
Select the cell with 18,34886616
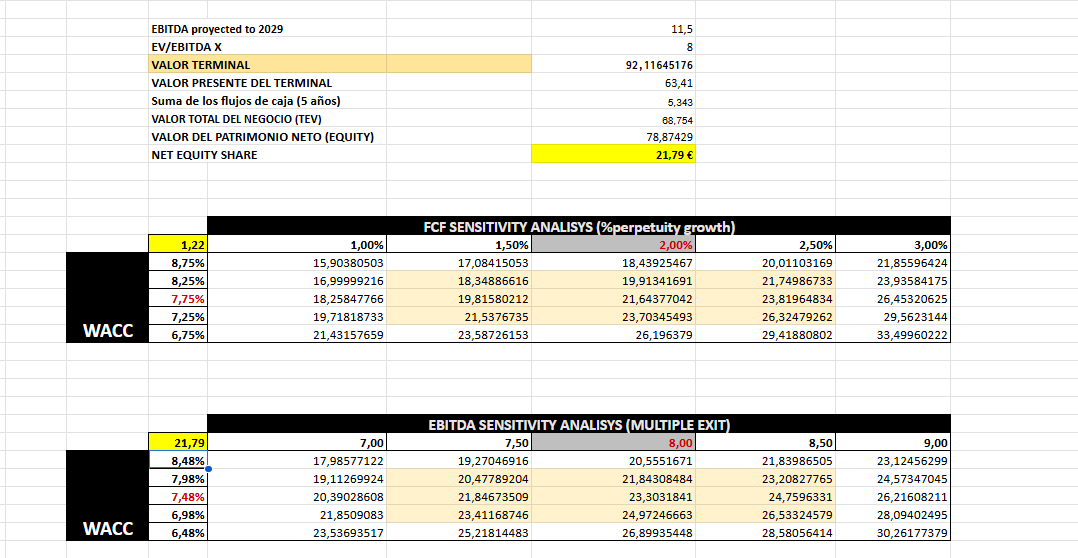(x=459, y=280)
